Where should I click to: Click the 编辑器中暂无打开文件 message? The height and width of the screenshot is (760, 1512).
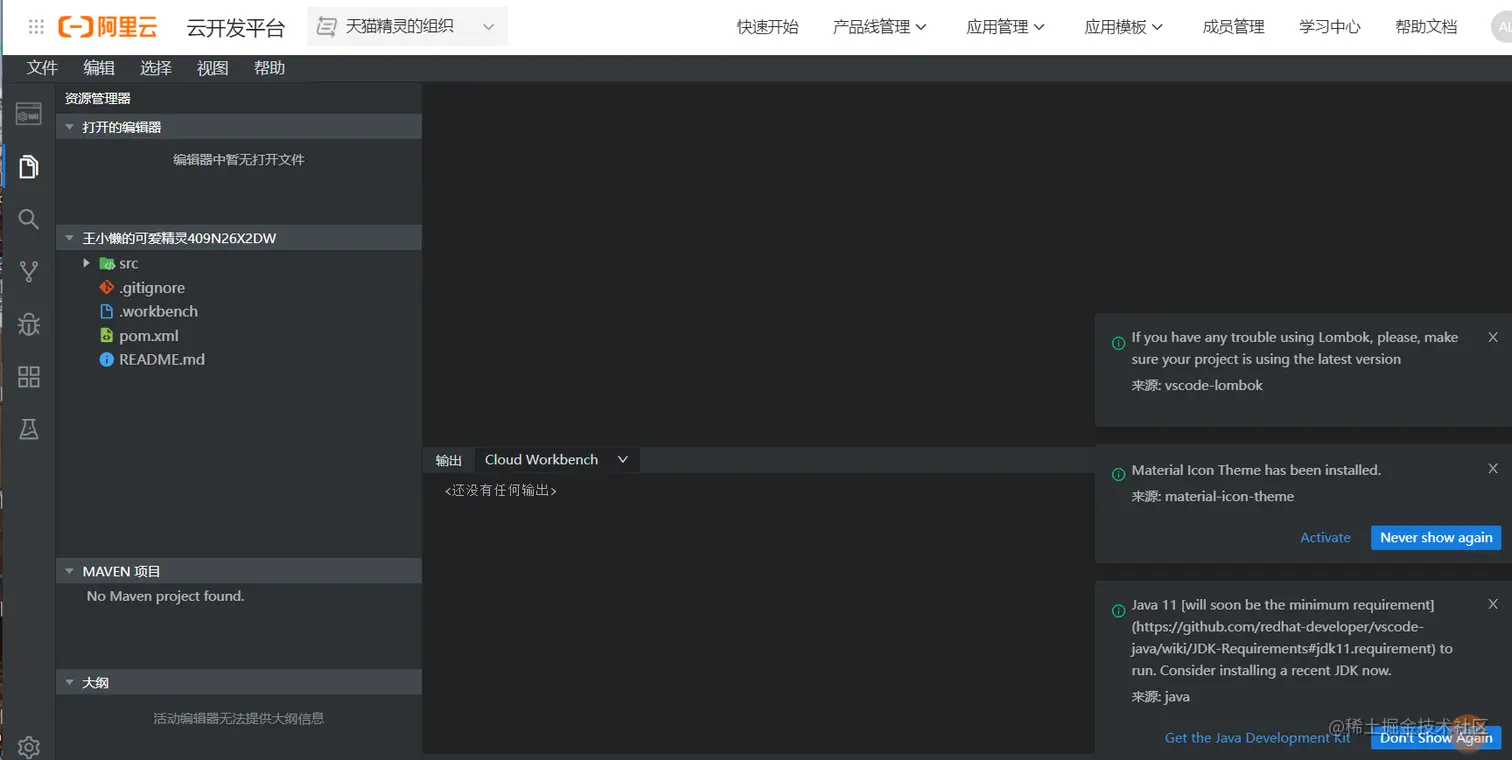pos(239,160)
